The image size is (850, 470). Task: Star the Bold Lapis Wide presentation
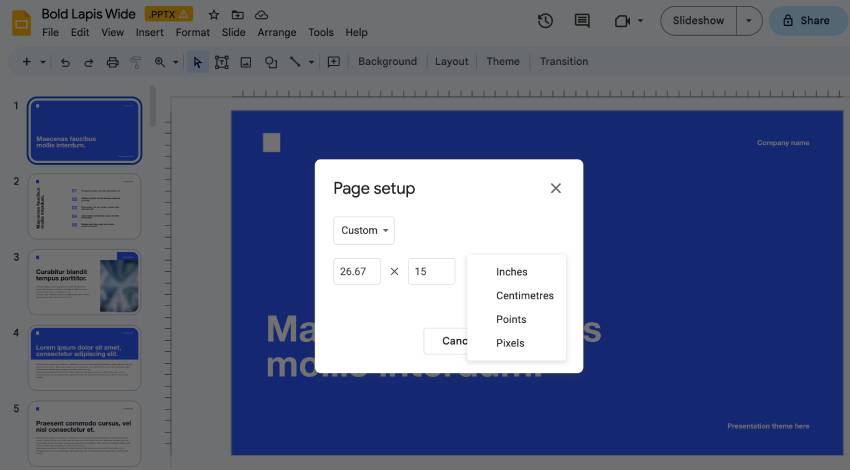(x=213, y=15)
